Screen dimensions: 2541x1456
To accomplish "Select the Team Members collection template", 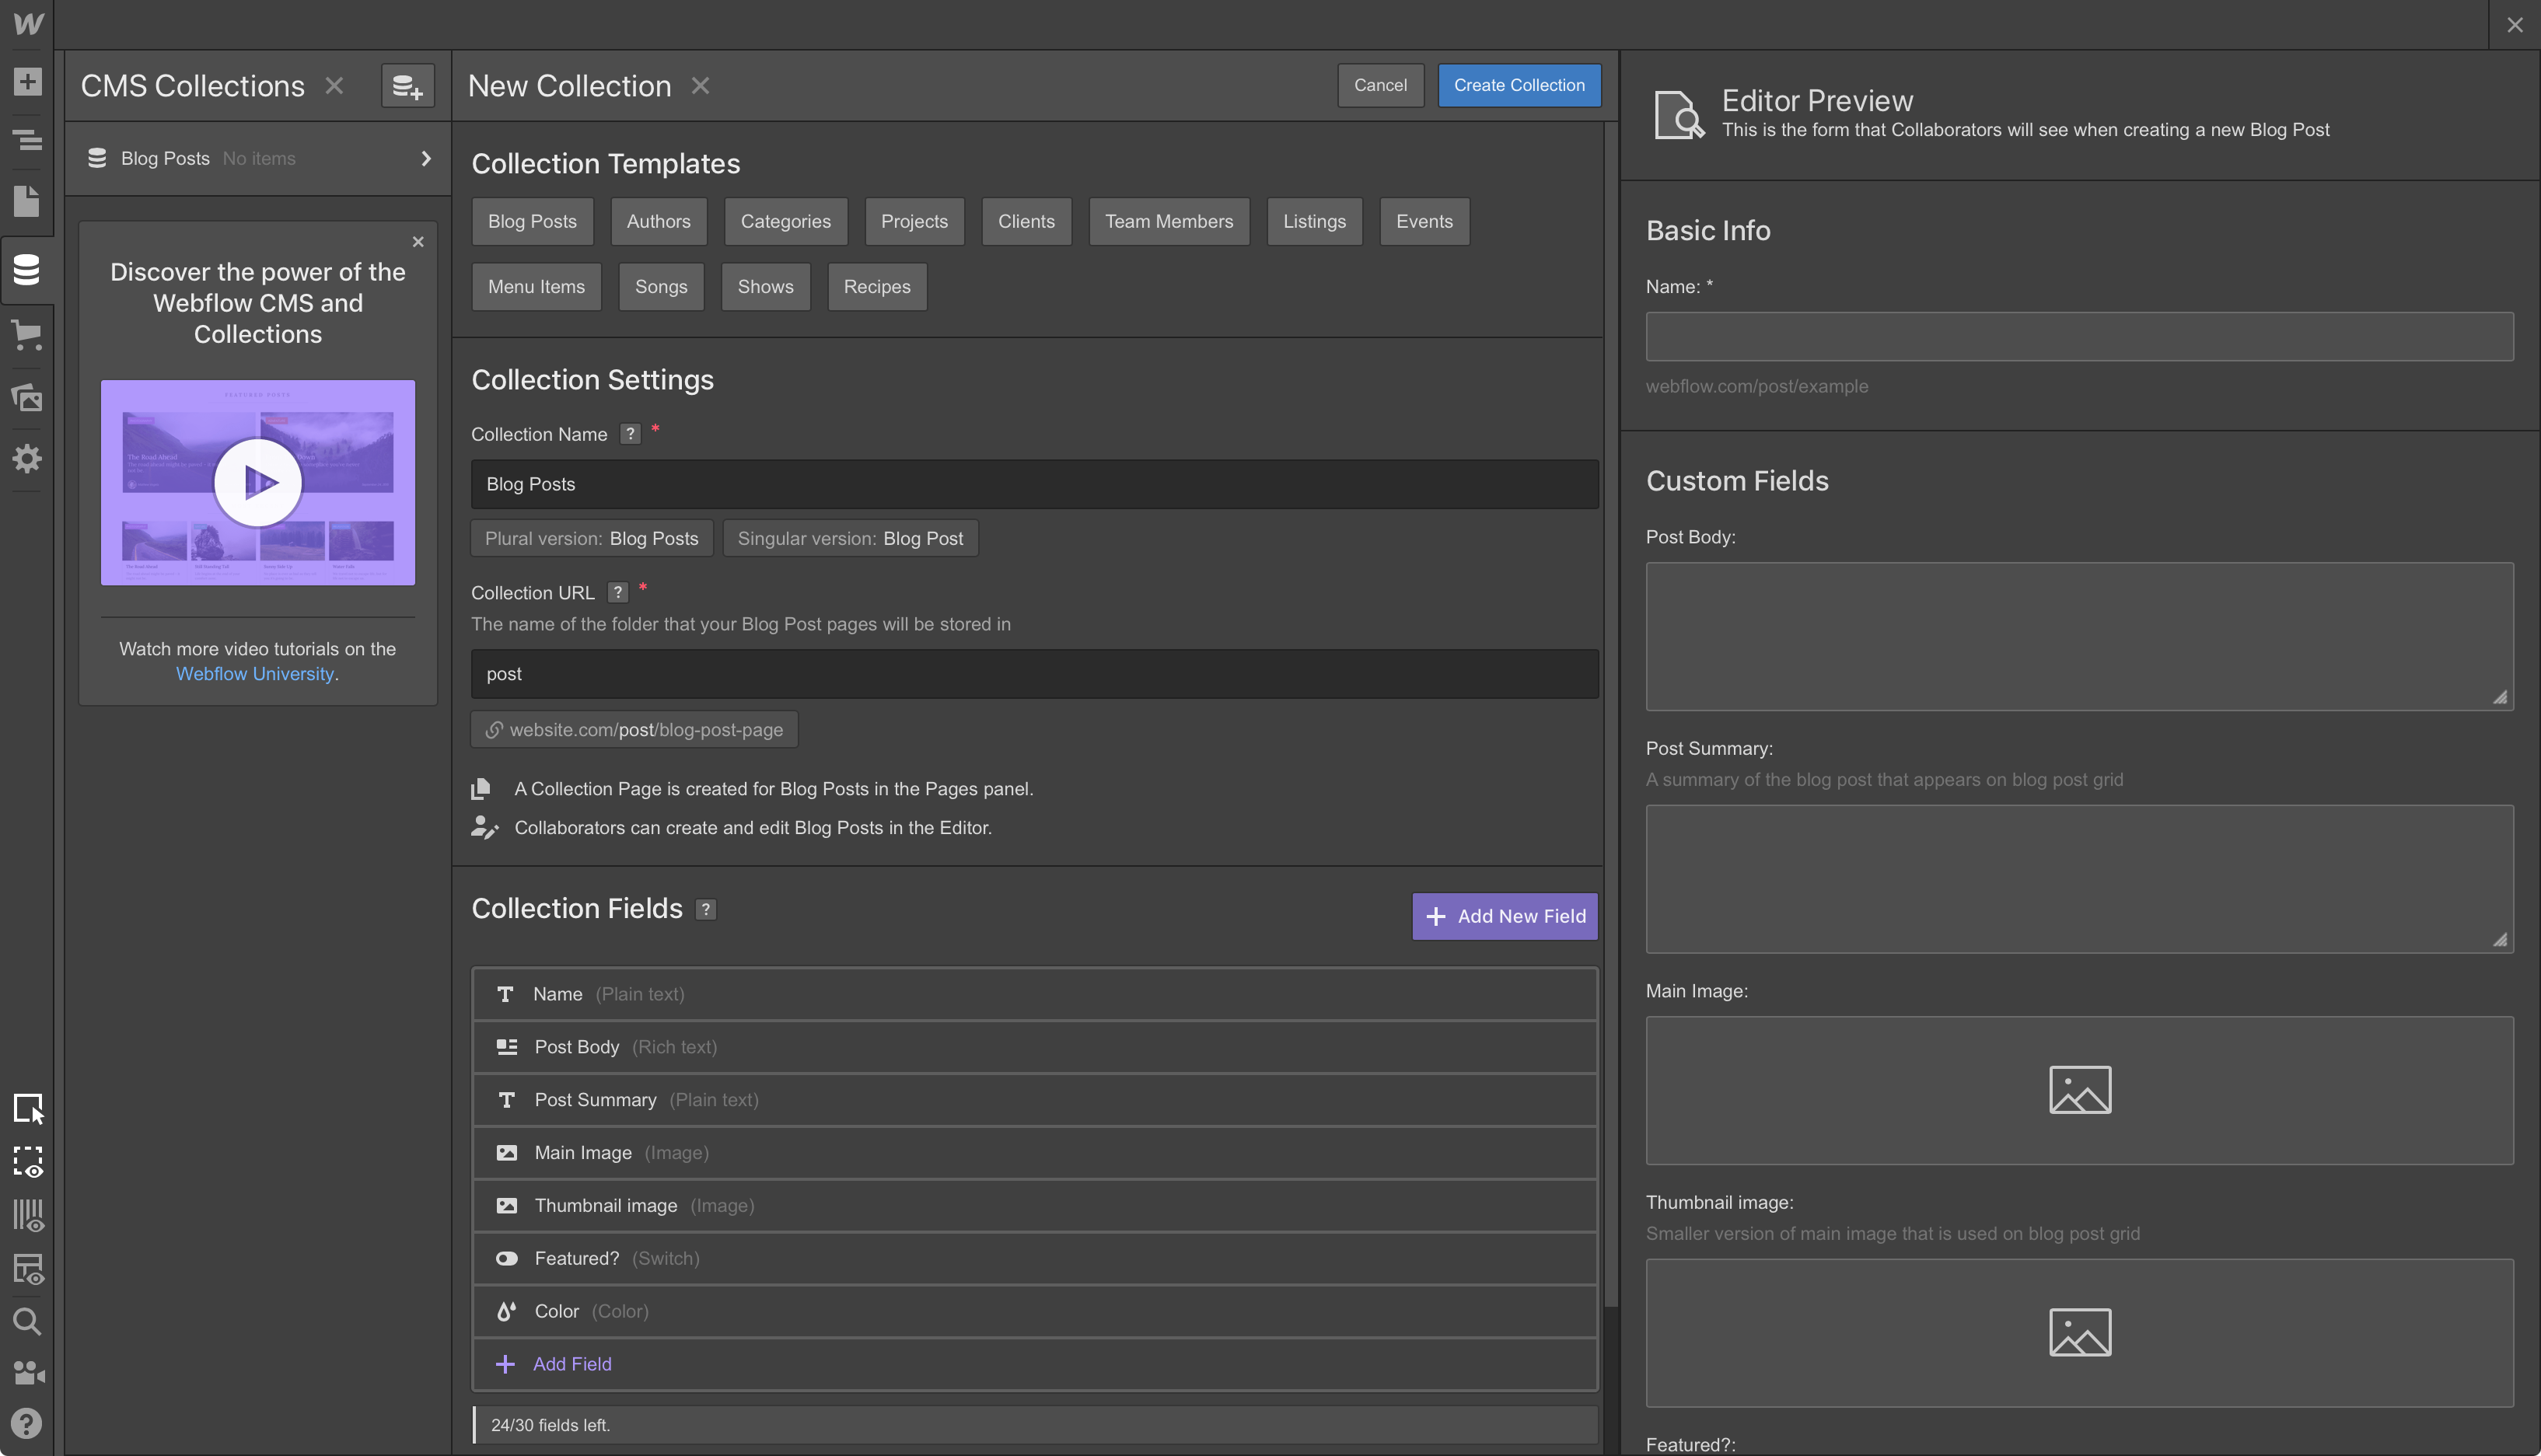I will click(x=1168, y=221).
